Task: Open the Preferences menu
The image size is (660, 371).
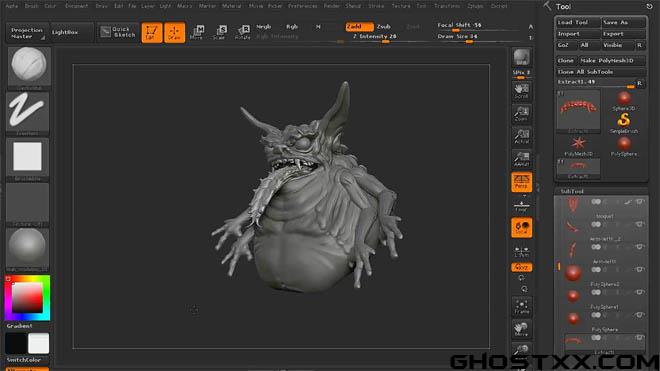Action: click(x=303, y=6)
